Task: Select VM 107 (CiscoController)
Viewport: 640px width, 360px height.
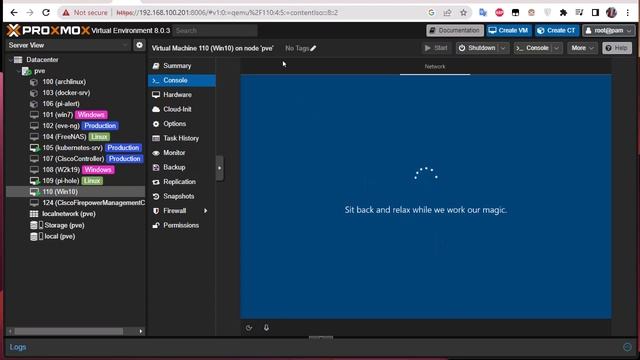Action: [x=73, y=159]
